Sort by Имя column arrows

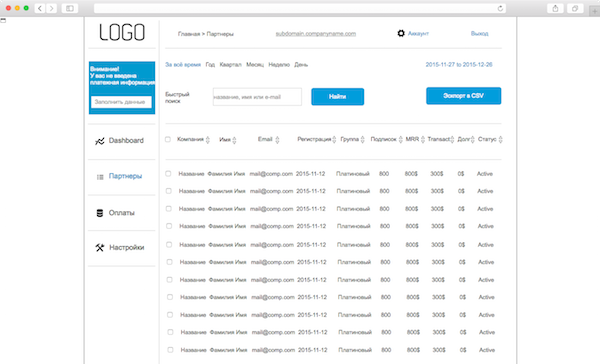click(234, 140)
